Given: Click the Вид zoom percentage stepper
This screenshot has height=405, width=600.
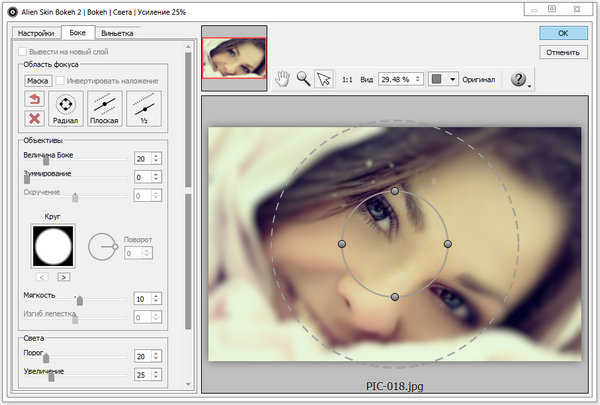Looking at the screenshot, I should point(417,80).
